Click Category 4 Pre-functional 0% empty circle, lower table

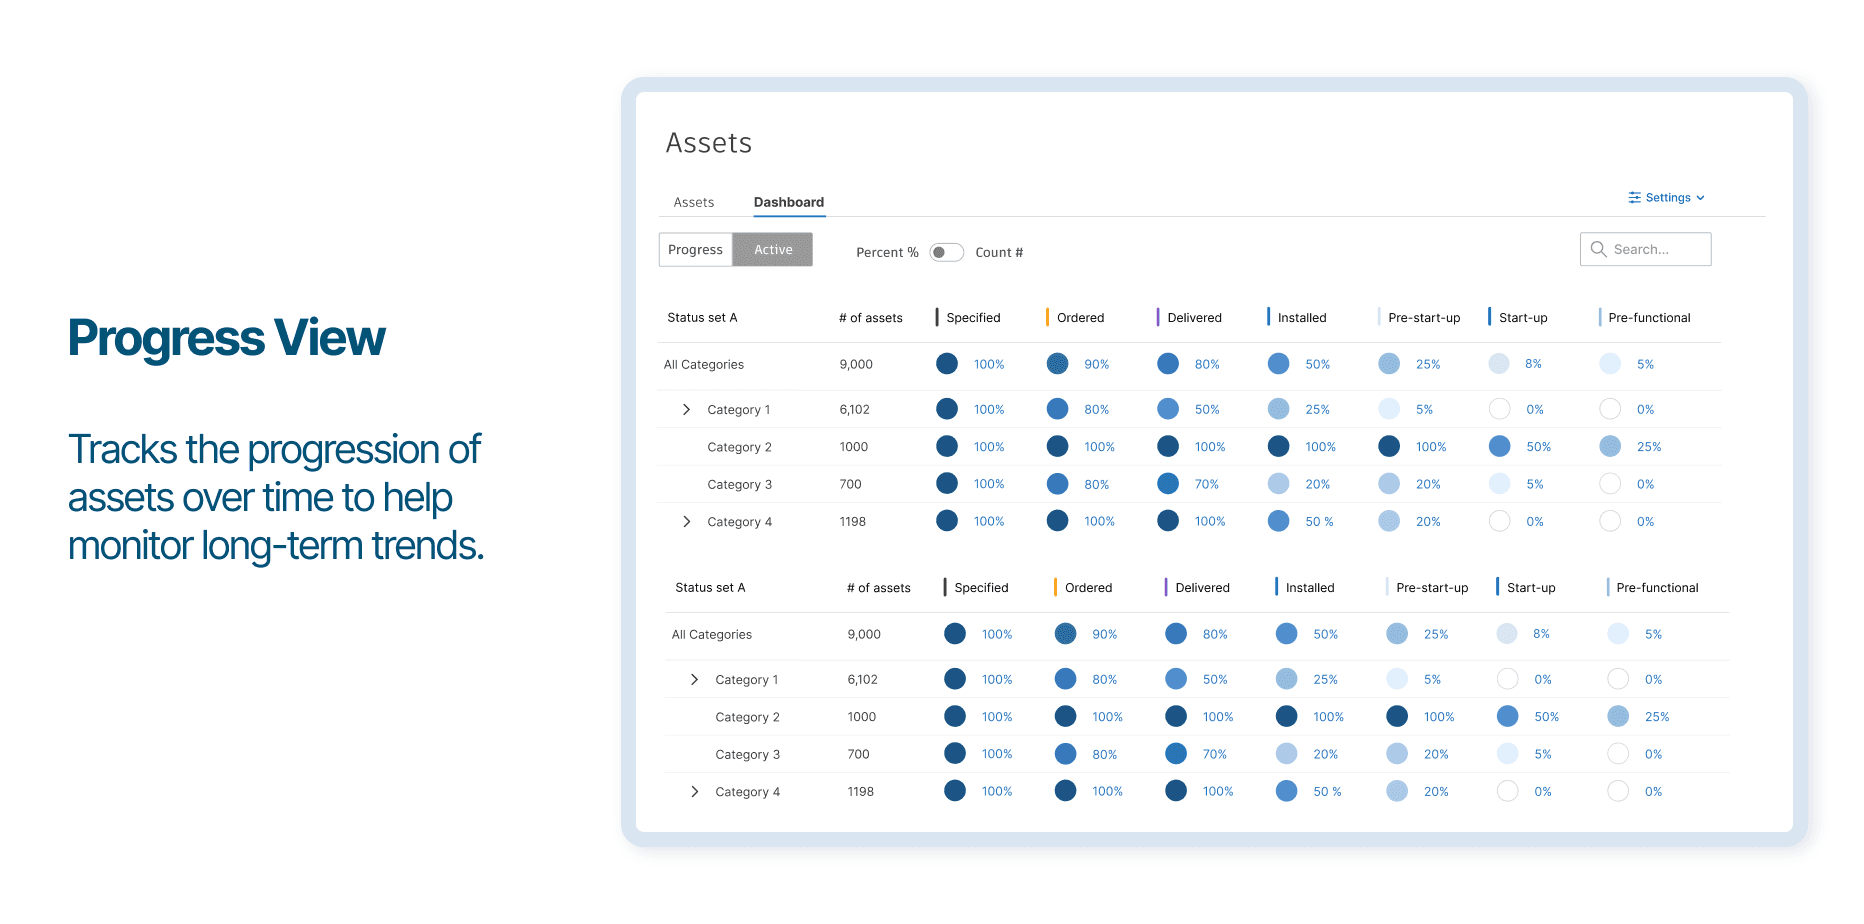[1618, 791]
